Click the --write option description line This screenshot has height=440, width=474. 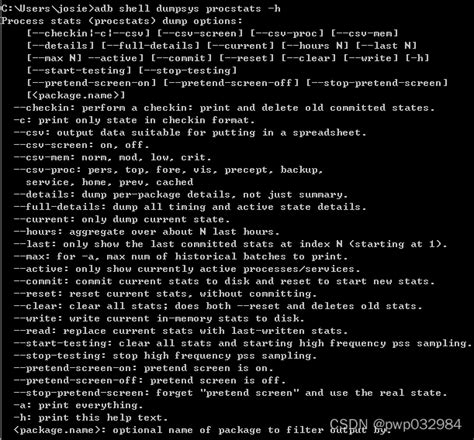pyautogui.click(x=159, y=319)
